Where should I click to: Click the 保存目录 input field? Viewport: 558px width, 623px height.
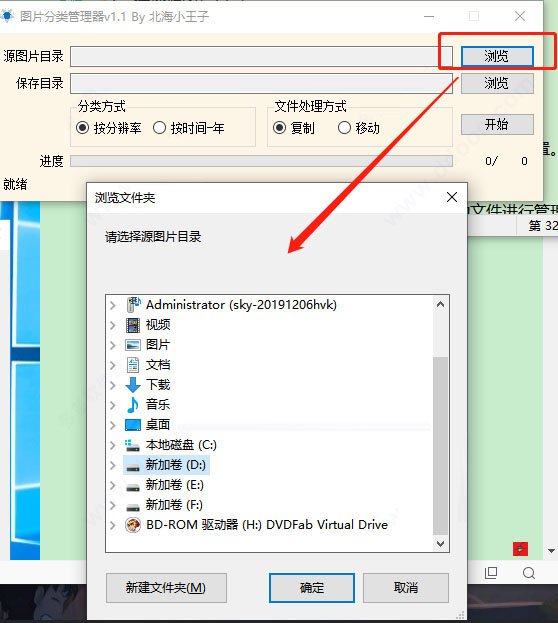(262, 83)
